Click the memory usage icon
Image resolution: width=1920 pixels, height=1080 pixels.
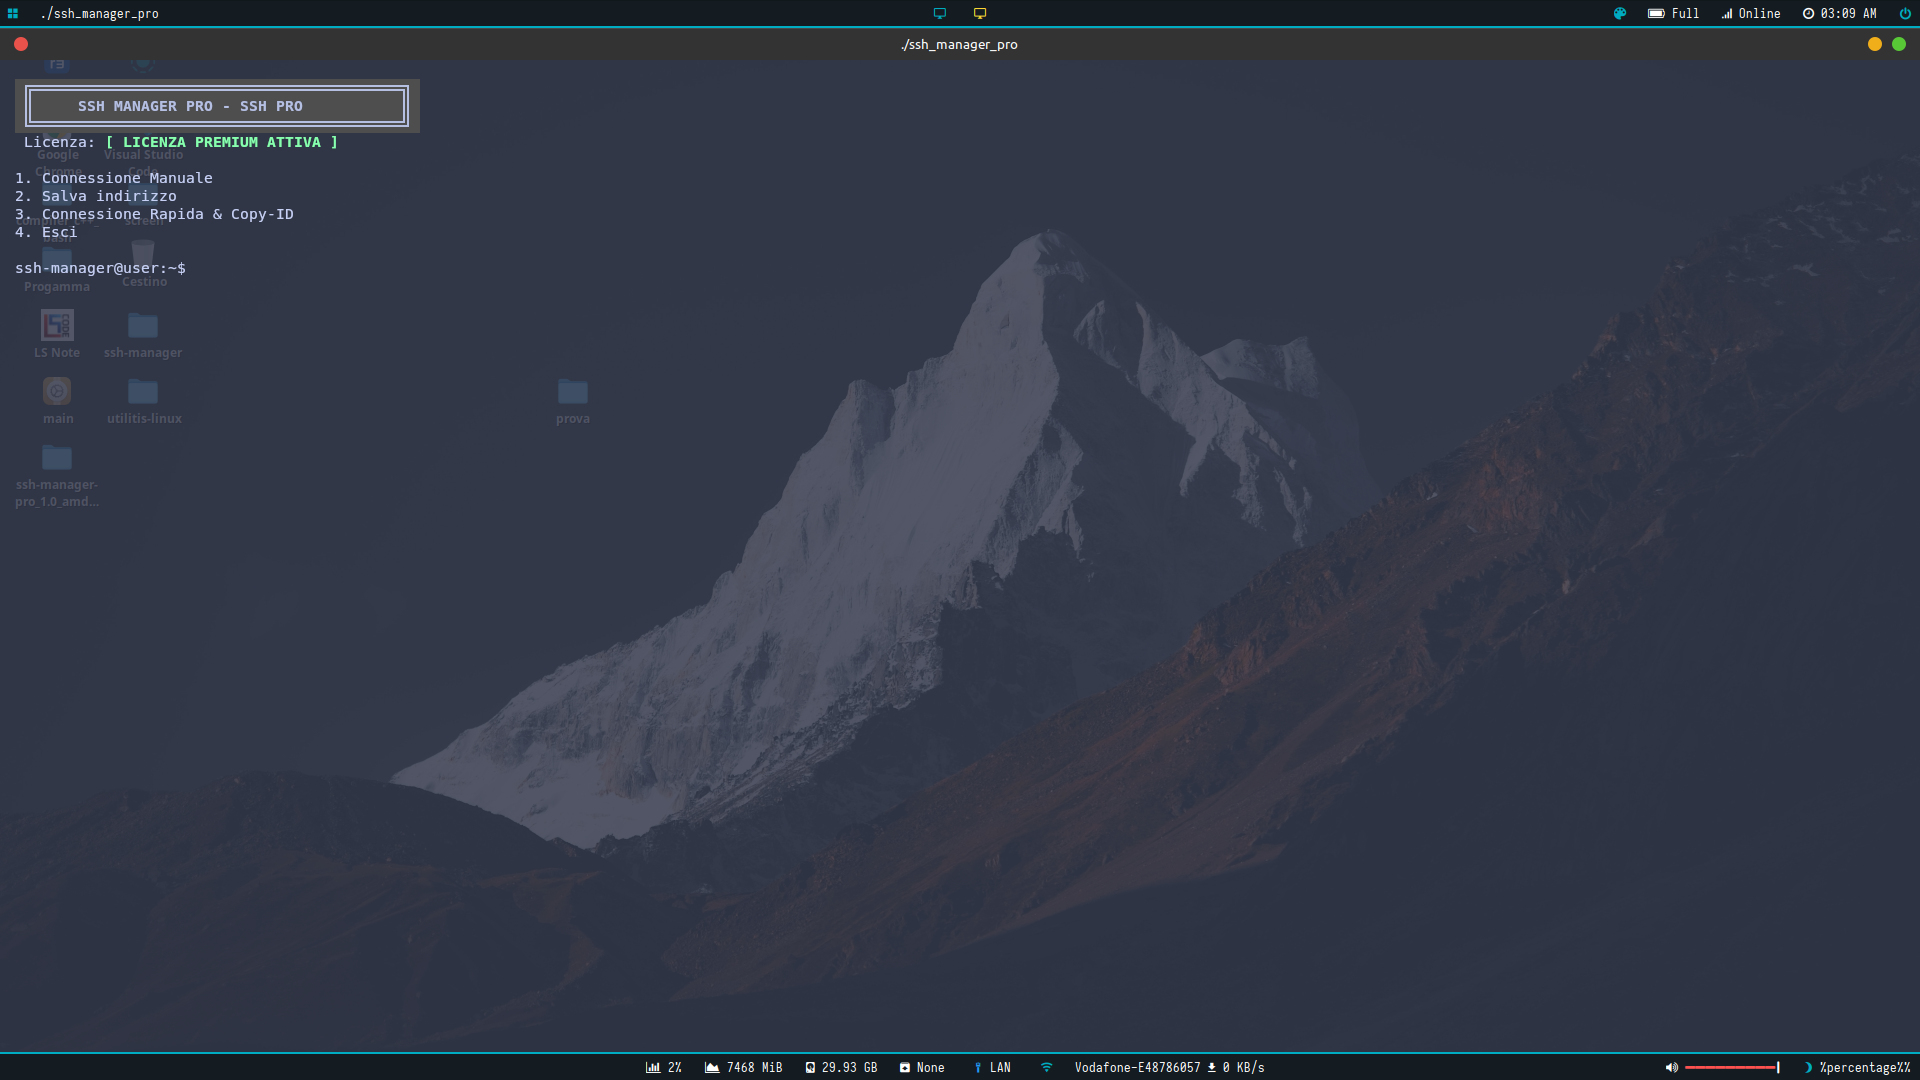(x=712, y=1068)
